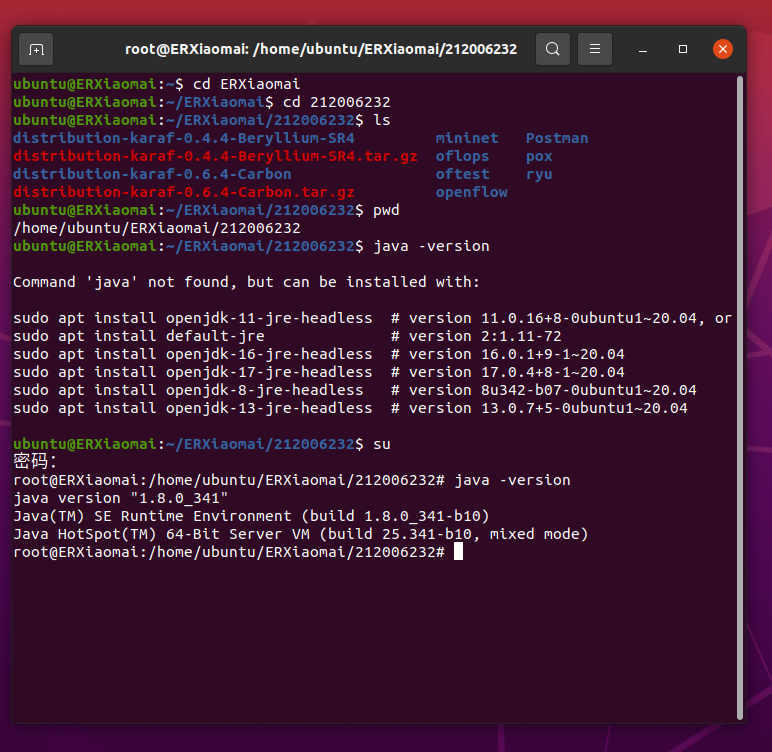
Task: Minimize the terminal window
Action: [643, 49]
